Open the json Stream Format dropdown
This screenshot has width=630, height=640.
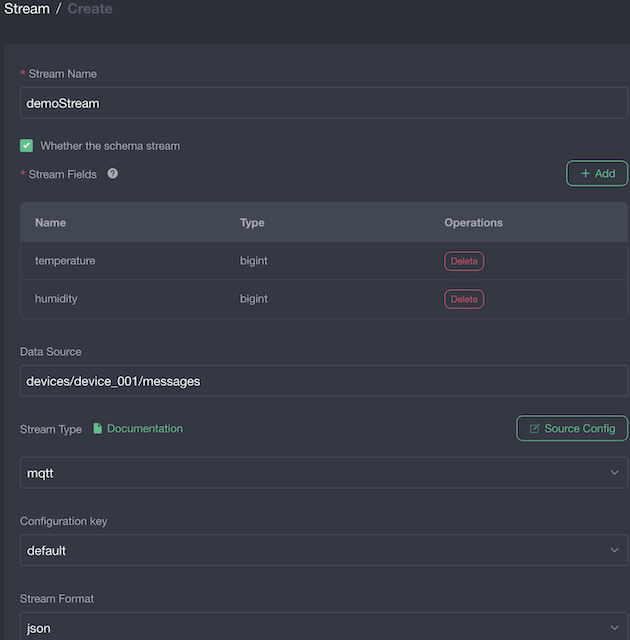point(324,626)
